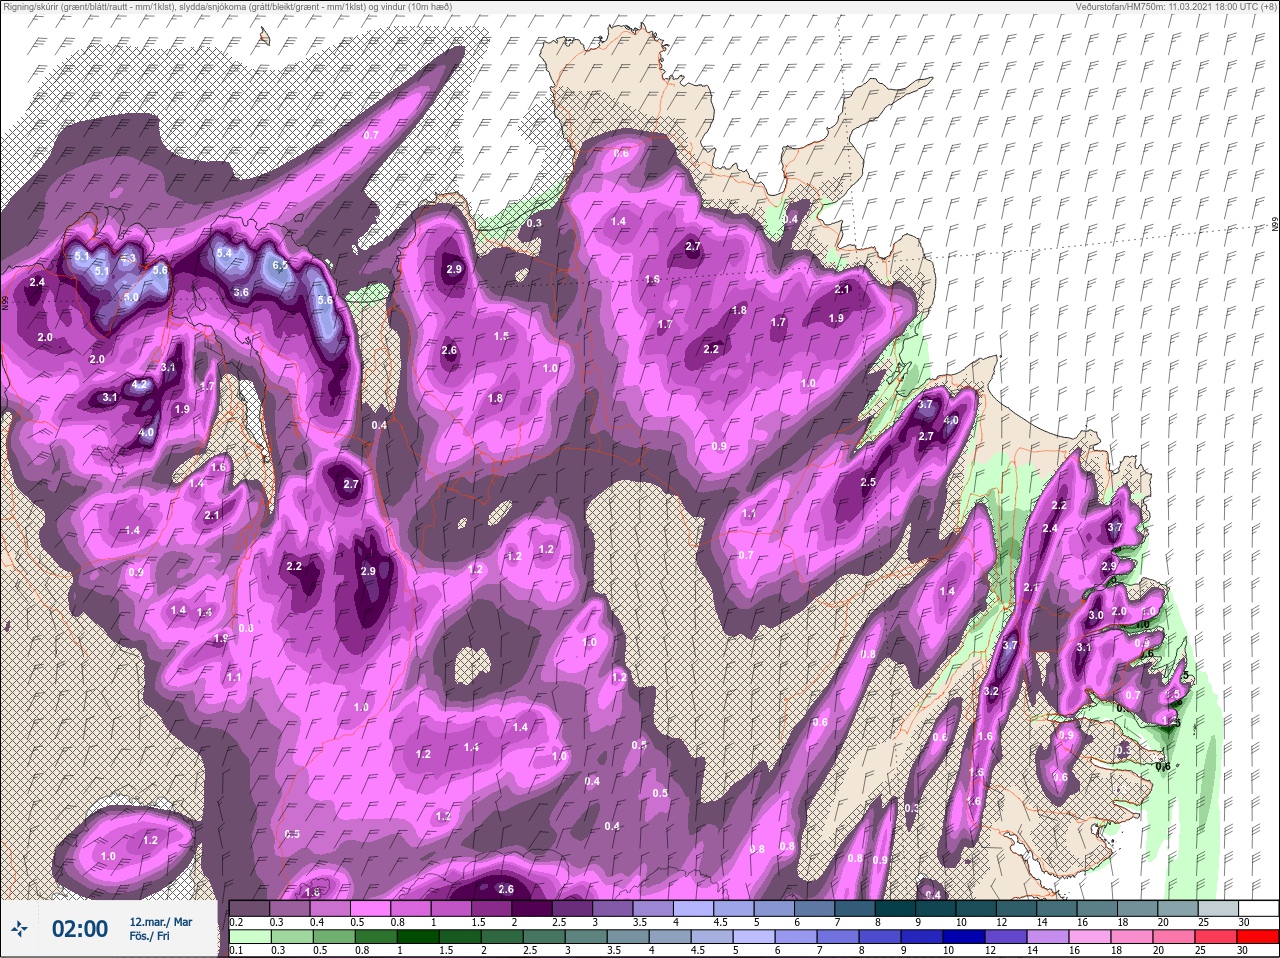This screenshot has width=1280, height=958.
Task: Click the upper legend swatch between 0.2 and 0.3
Action: (x=250, y=908)
